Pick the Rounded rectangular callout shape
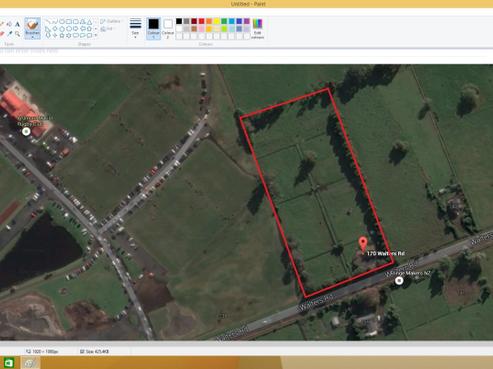 click(76, 35)
